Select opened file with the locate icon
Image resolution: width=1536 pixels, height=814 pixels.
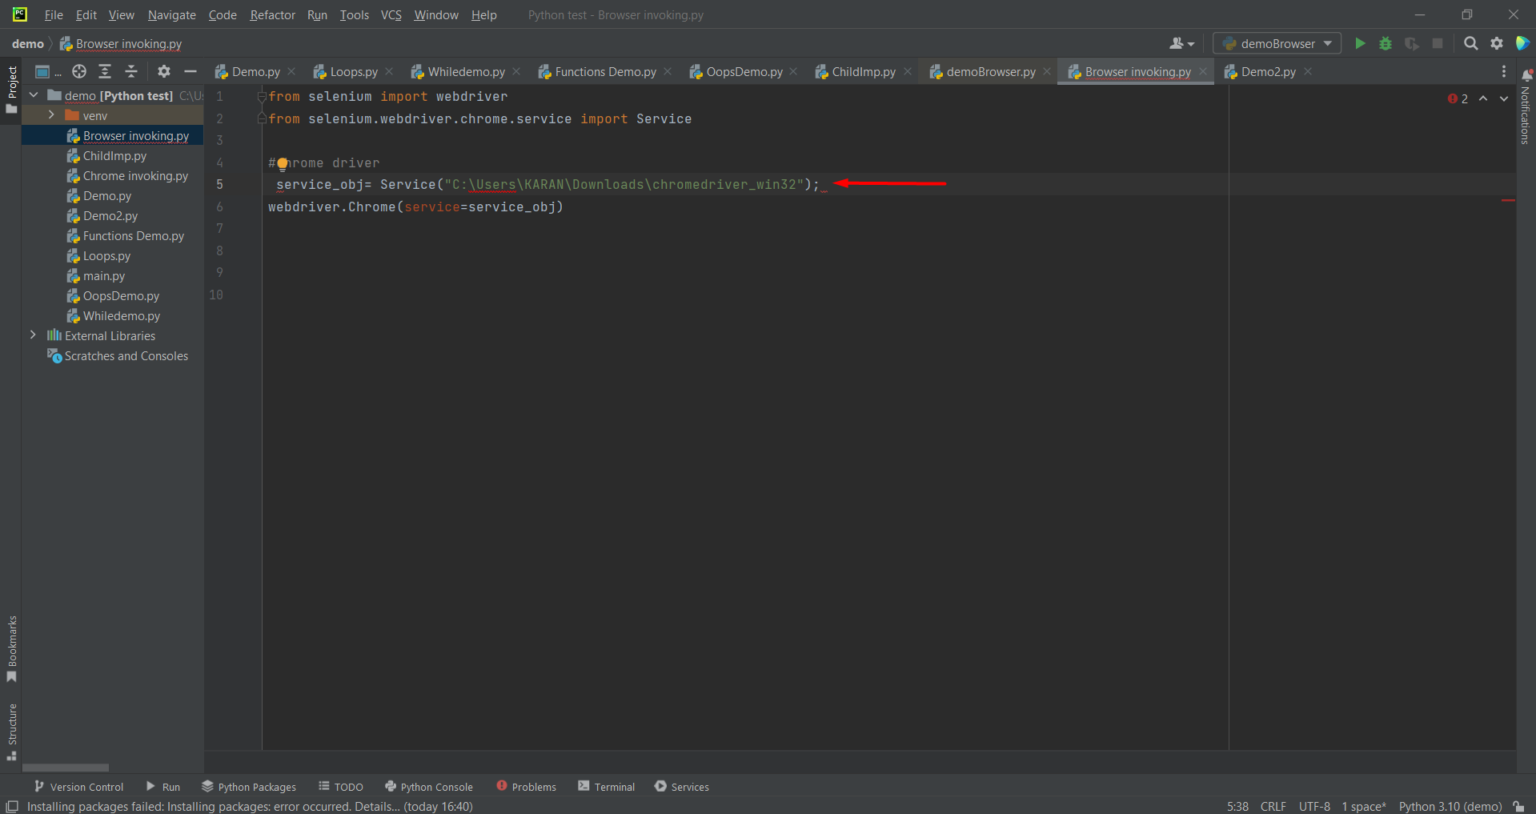78,71
